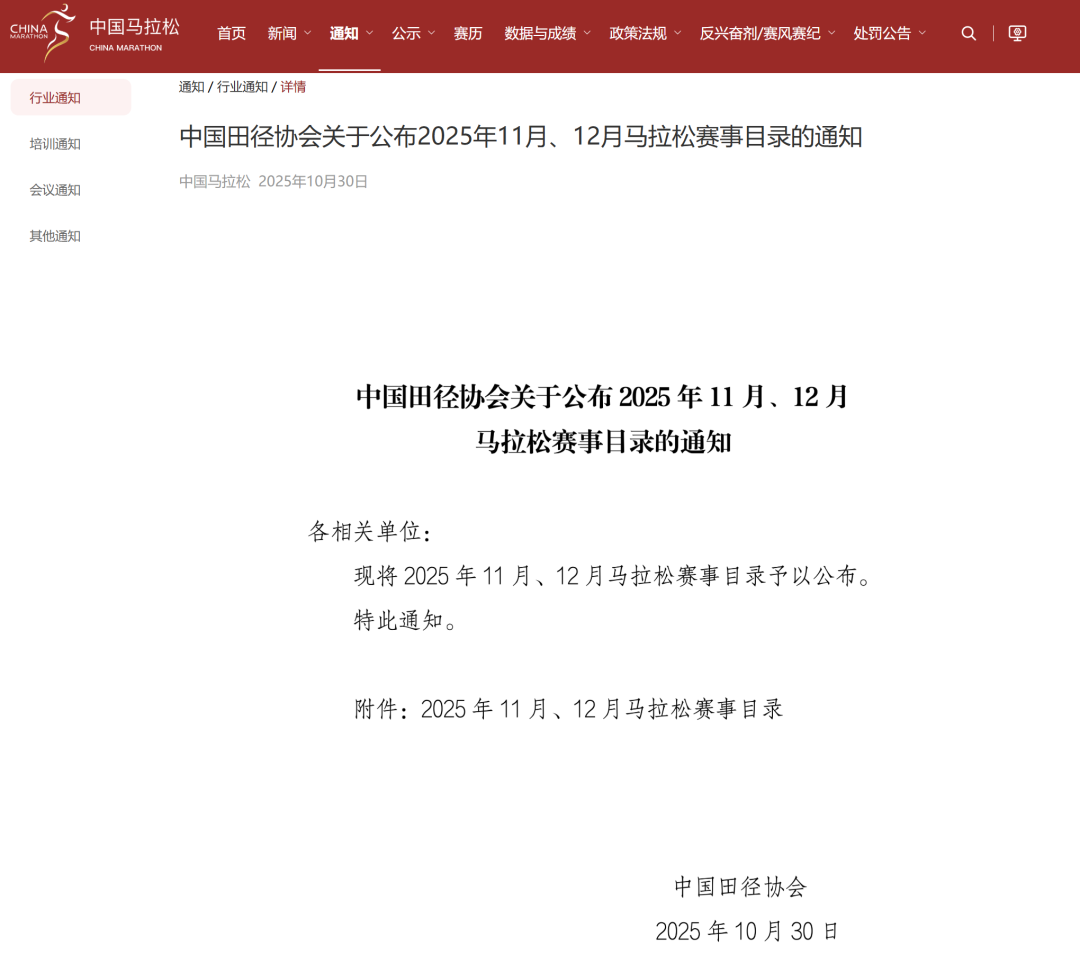Open the 赛历 calendar menu item
This screenshot has height=954, width=1080.
point(468,33)
